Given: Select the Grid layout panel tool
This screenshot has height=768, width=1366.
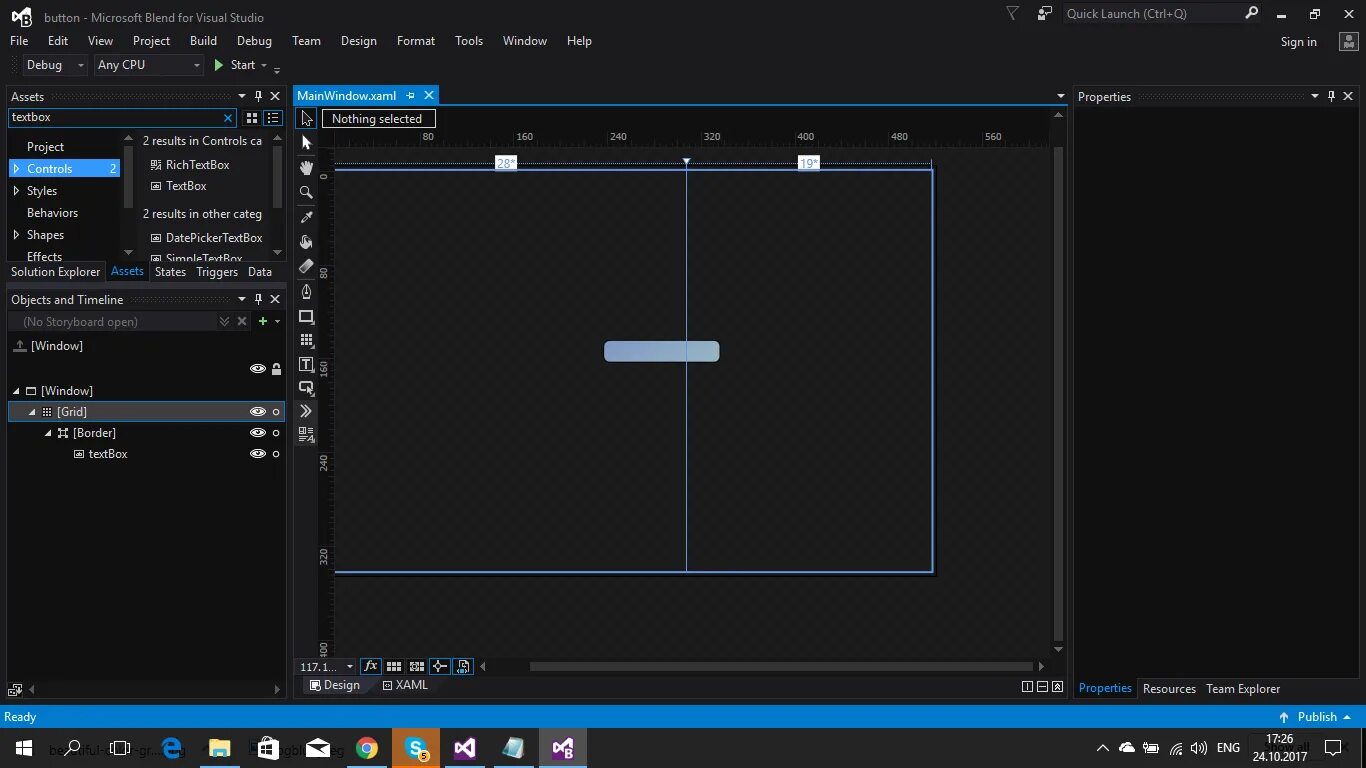Looking at the screenshot, I should click(x=306, y=340).
